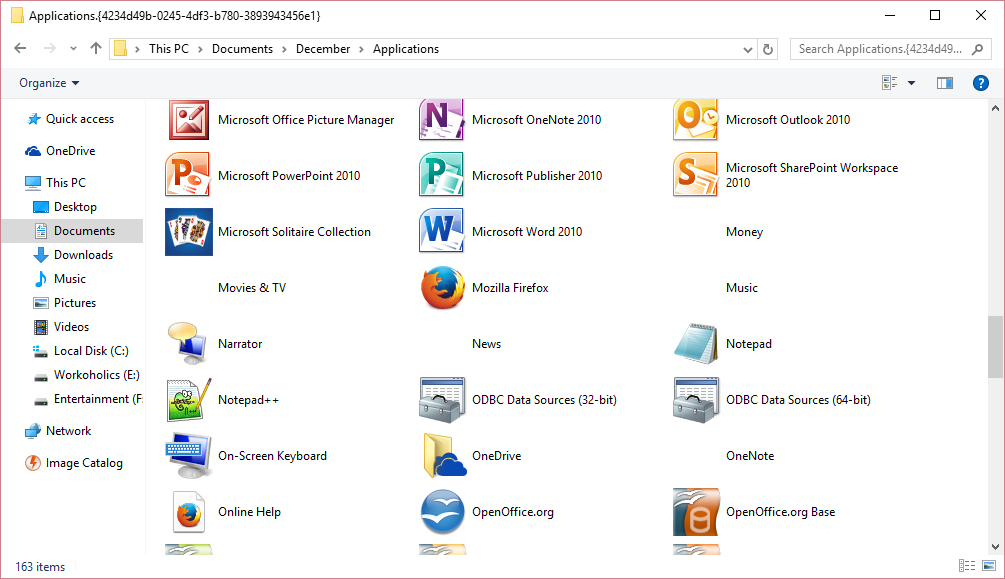Viewport: 1005px width, 579px height.
Task: Go back with the Back arrow
Action: point(21,49)
